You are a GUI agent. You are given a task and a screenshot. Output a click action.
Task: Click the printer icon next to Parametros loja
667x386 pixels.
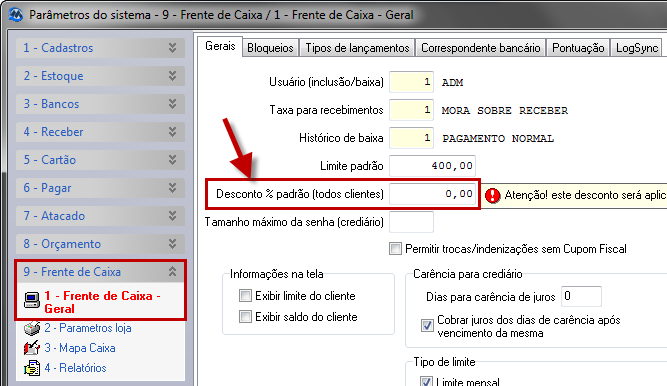pos(31,328)
